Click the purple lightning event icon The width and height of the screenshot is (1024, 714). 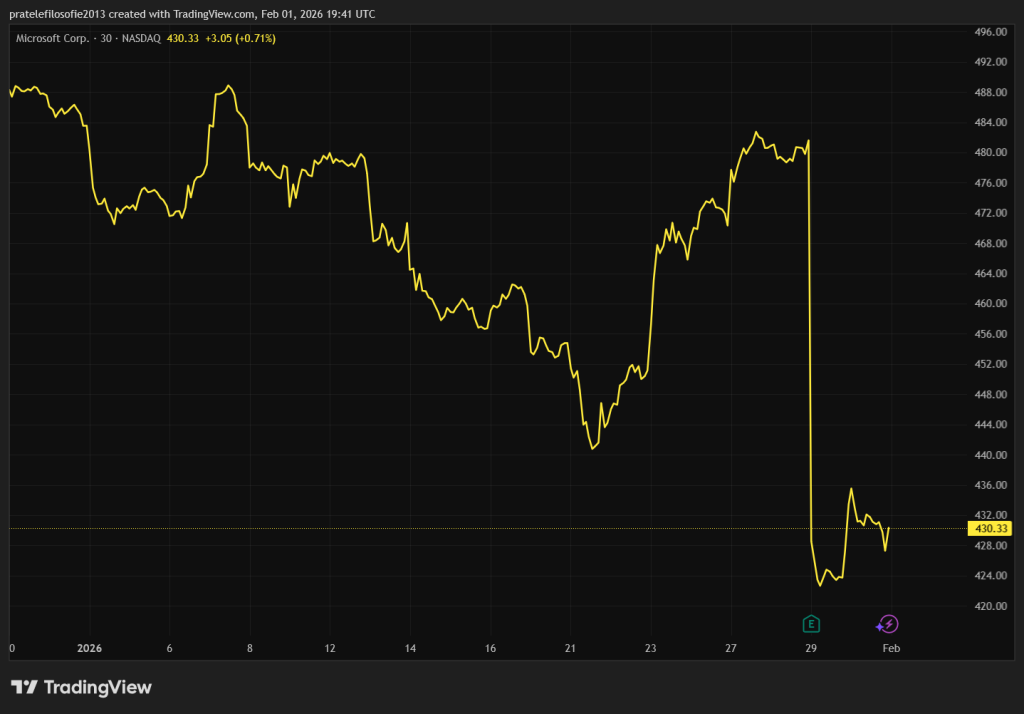pos(888,625)
